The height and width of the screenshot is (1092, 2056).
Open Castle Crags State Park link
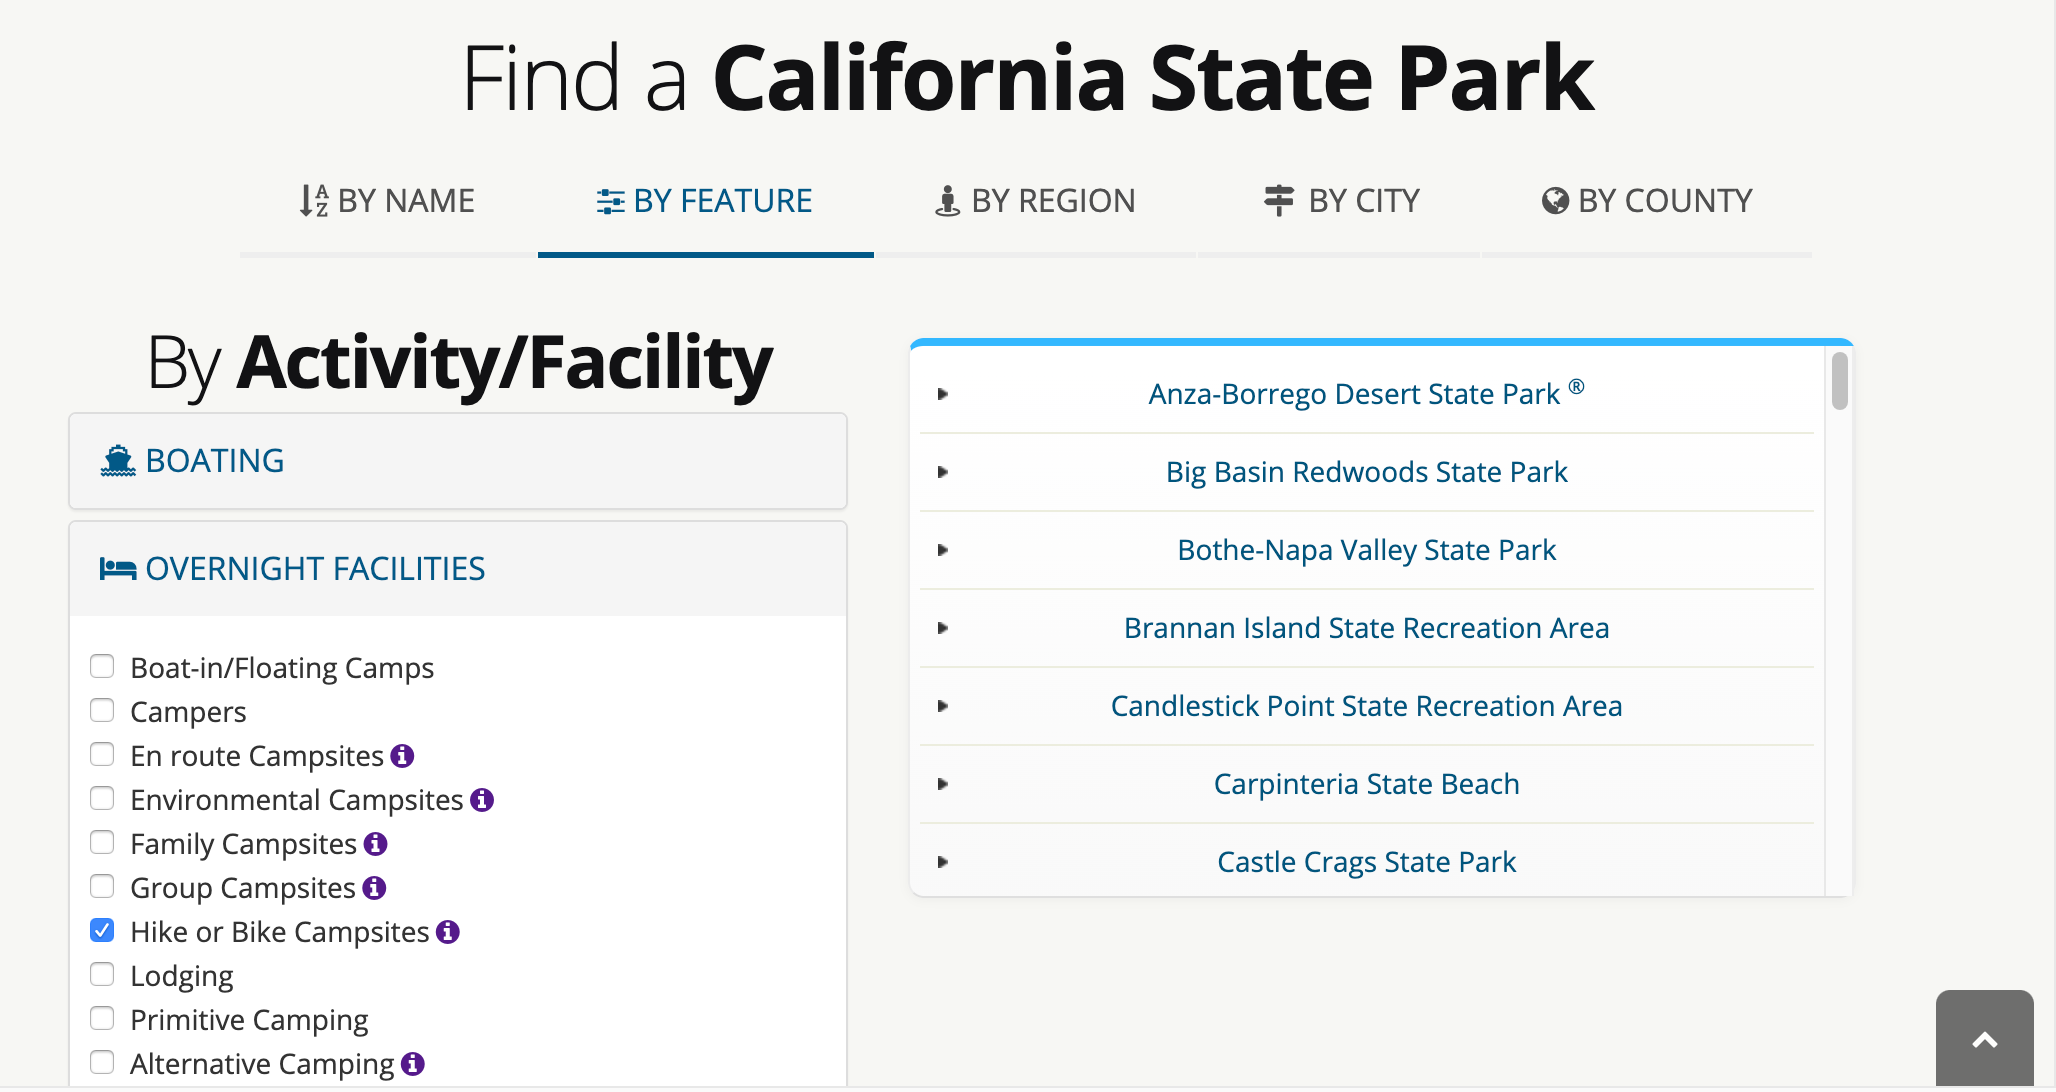point(1366,862)
